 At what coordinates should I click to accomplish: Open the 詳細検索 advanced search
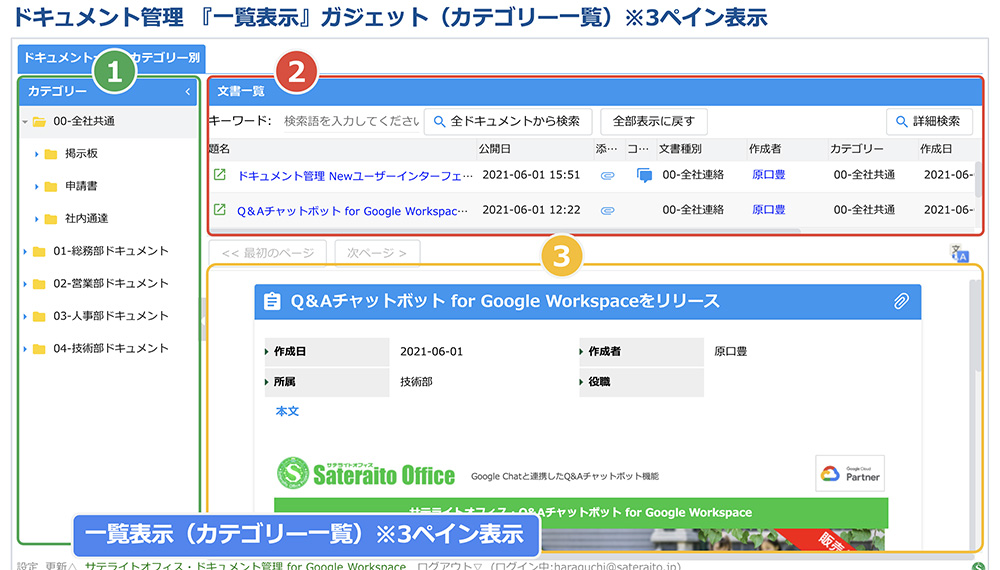[929, 121]
